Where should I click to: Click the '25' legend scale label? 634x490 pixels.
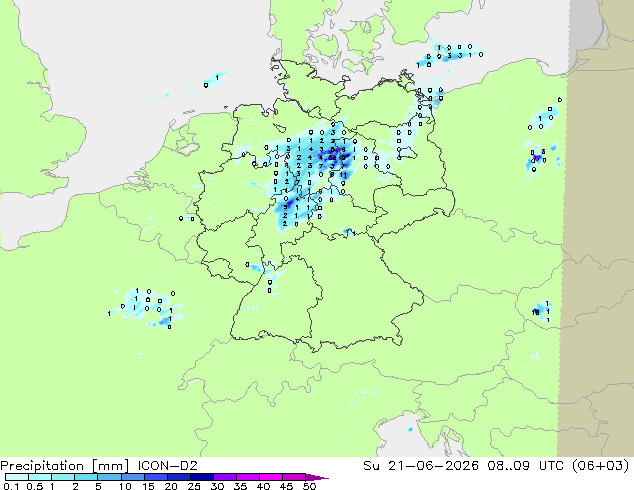point(194,486)
